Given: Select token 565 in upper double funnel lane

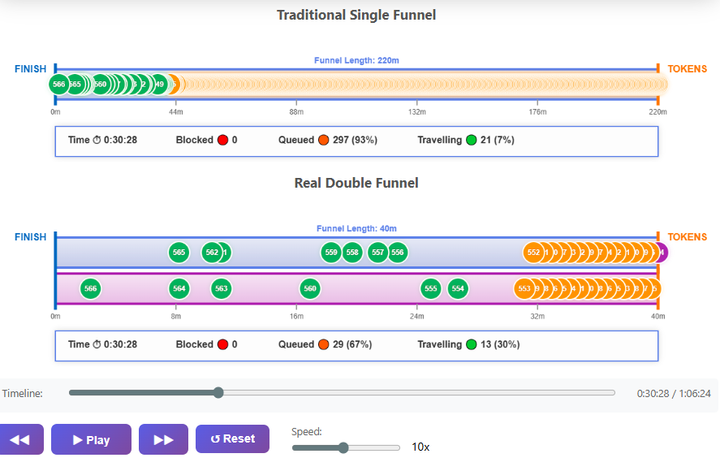Looking at the screenshot, I should tap(179, 252).
